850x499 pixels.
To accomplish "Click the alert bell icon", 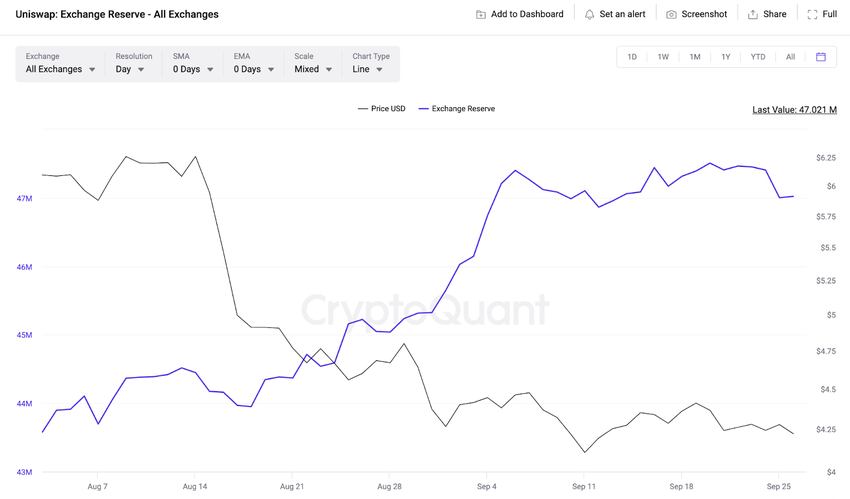I will pyautogui.click(x=589, y=15).
